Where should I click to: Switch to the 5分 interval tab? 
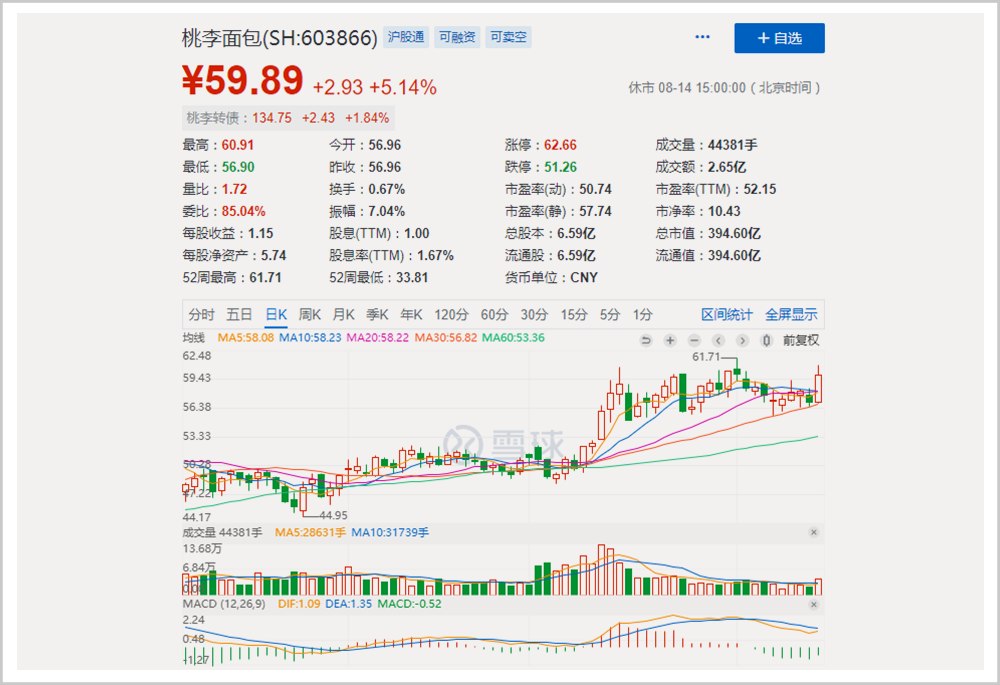pyautogui.click(x=610, y=314)
